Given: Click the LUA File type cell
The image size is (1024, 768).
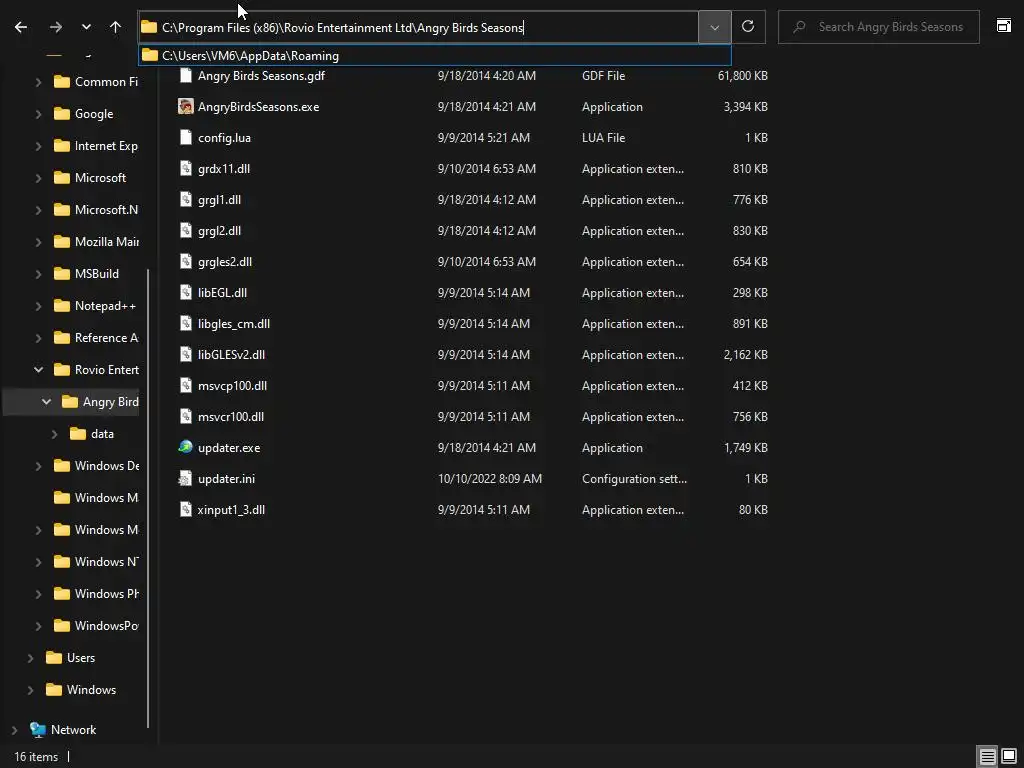Looking at the screenshot, I should click(x=603, y=138).
